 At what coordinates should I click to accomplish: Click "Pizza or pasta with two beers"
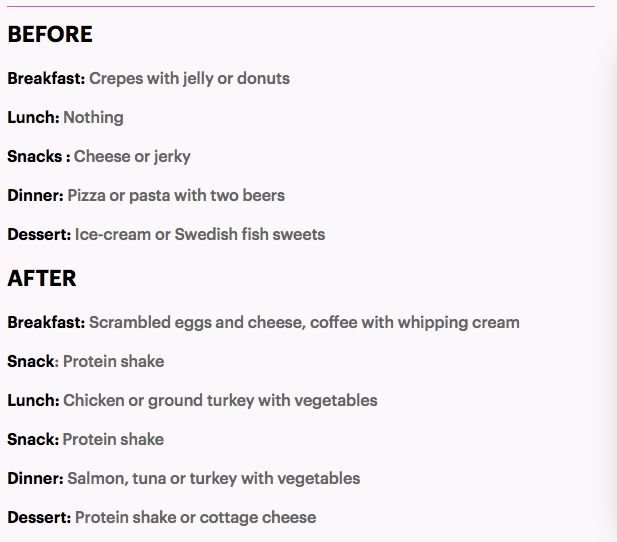176,195
